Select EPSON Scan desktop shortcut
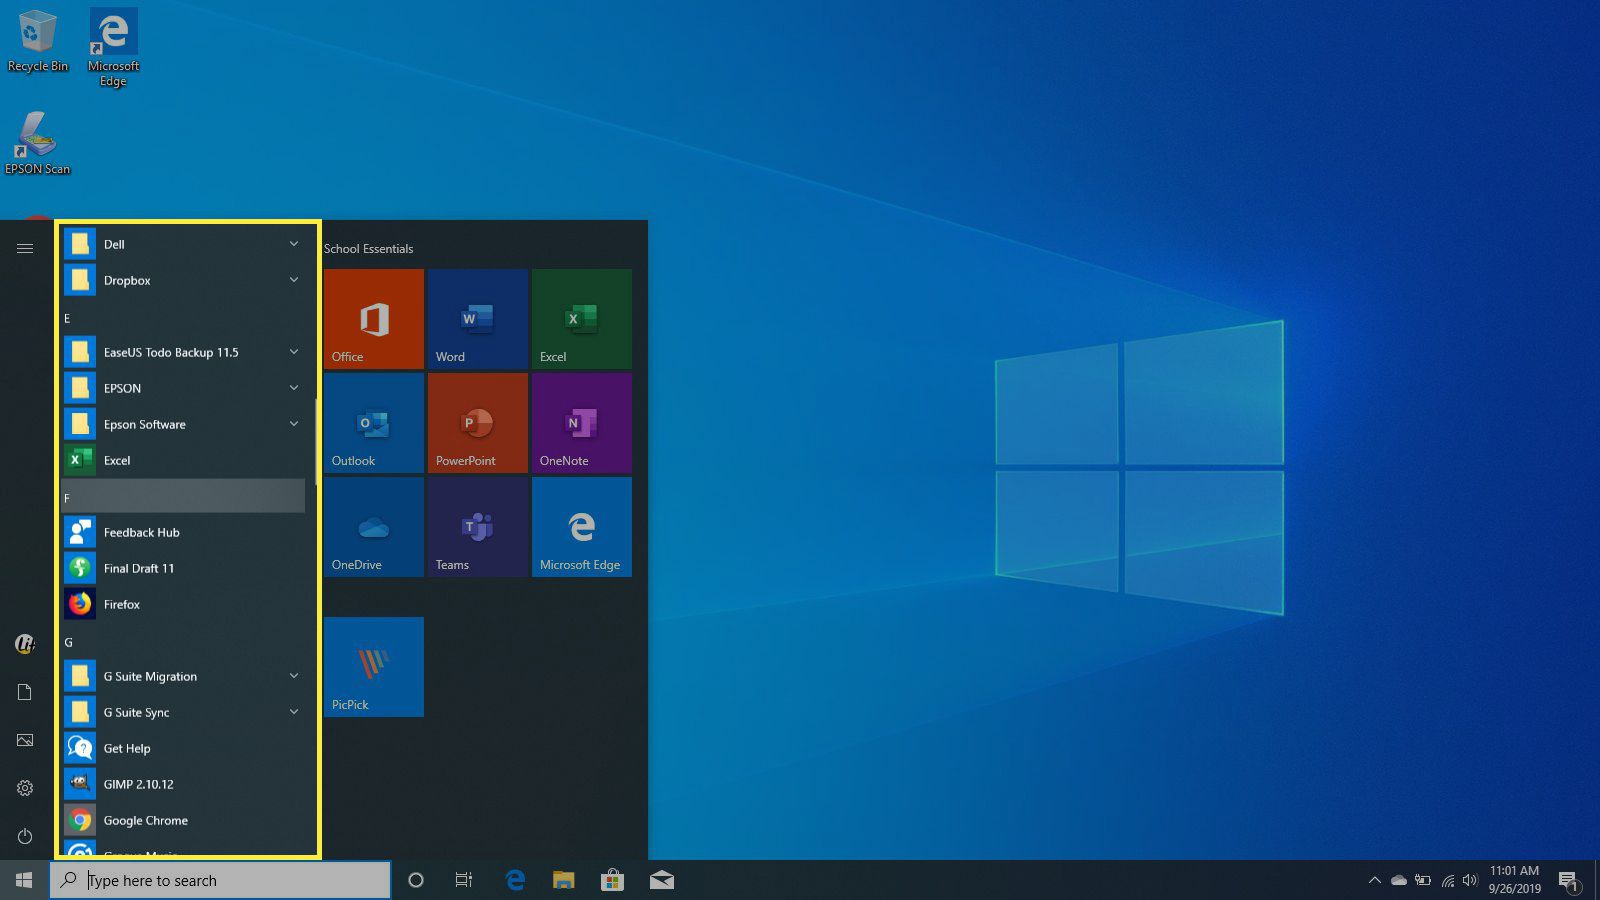Screen dimensions: 1600x900 (37, 143)
